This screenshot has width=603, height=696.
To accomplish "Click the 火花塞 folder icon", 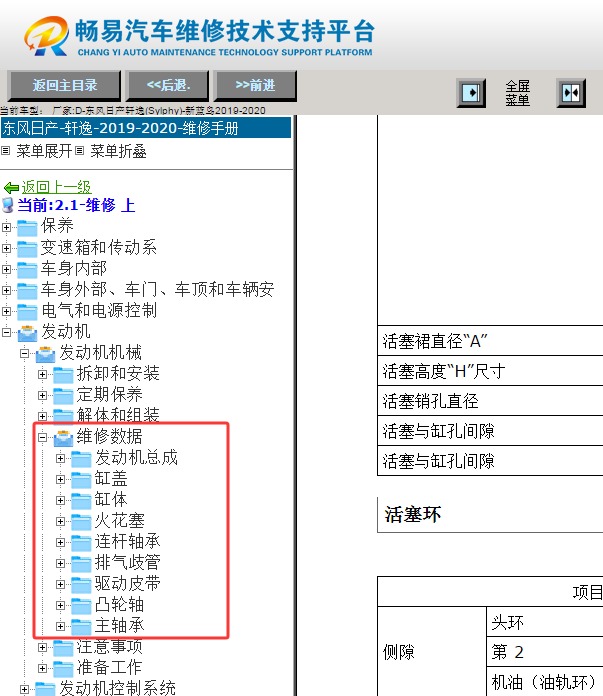I will 81,522.
